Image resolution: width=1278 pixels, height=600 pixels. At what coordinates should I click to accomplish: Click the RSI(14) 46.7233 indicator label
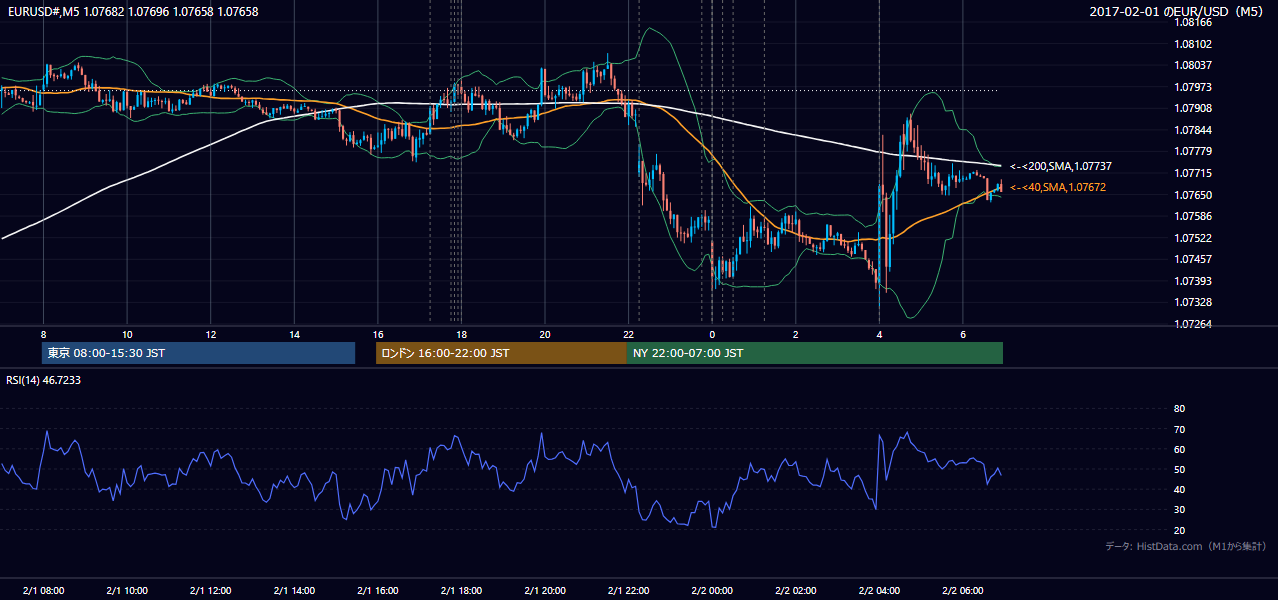[44, 380]
